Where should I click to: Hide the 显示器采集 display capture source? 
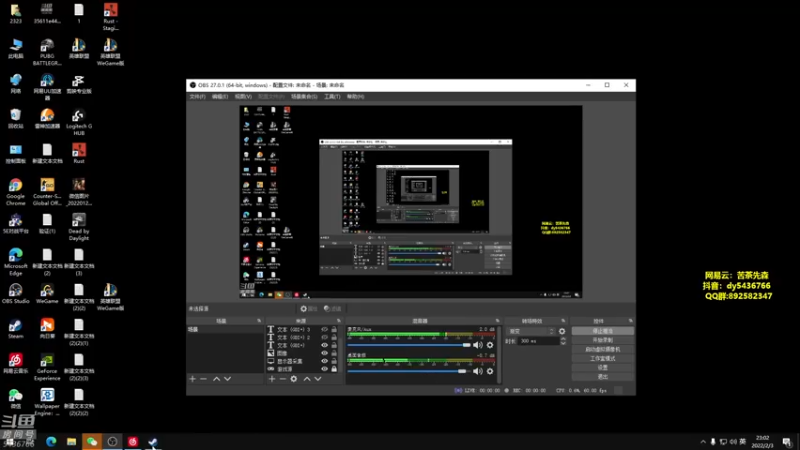[324, 361]
